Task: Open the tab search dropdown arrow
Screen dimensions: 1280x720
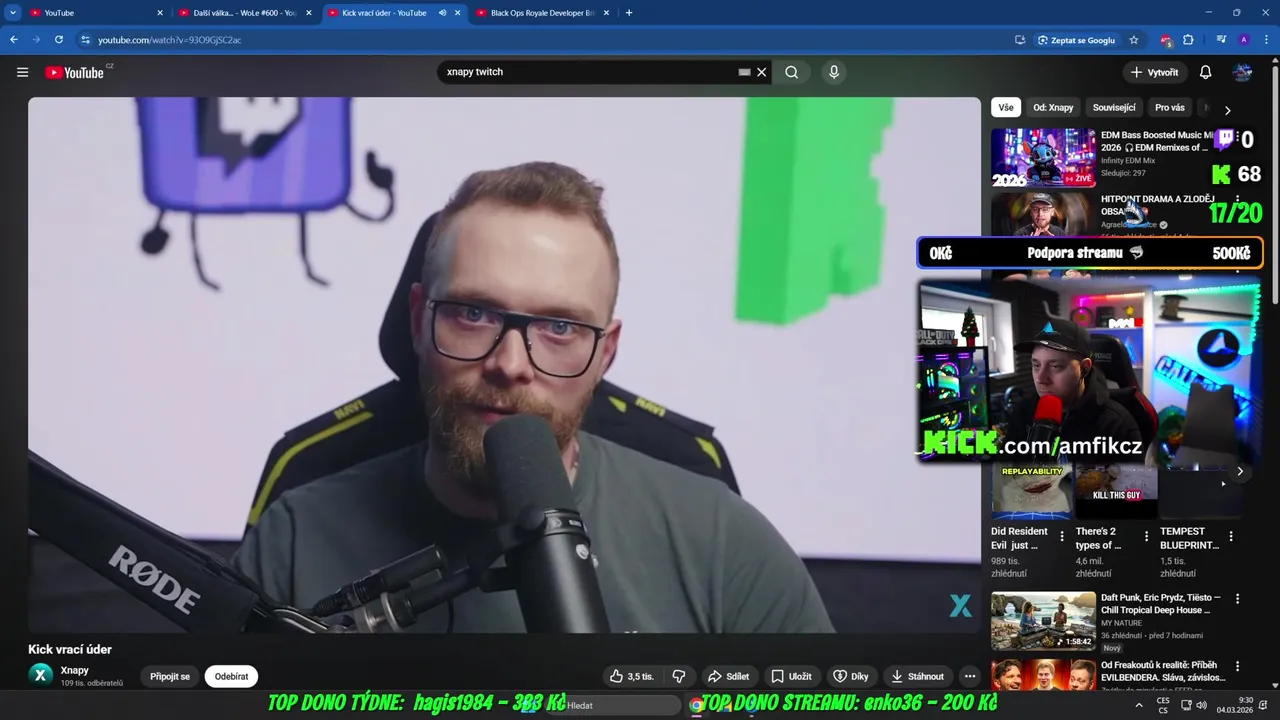Action: [x=12, y=13]
